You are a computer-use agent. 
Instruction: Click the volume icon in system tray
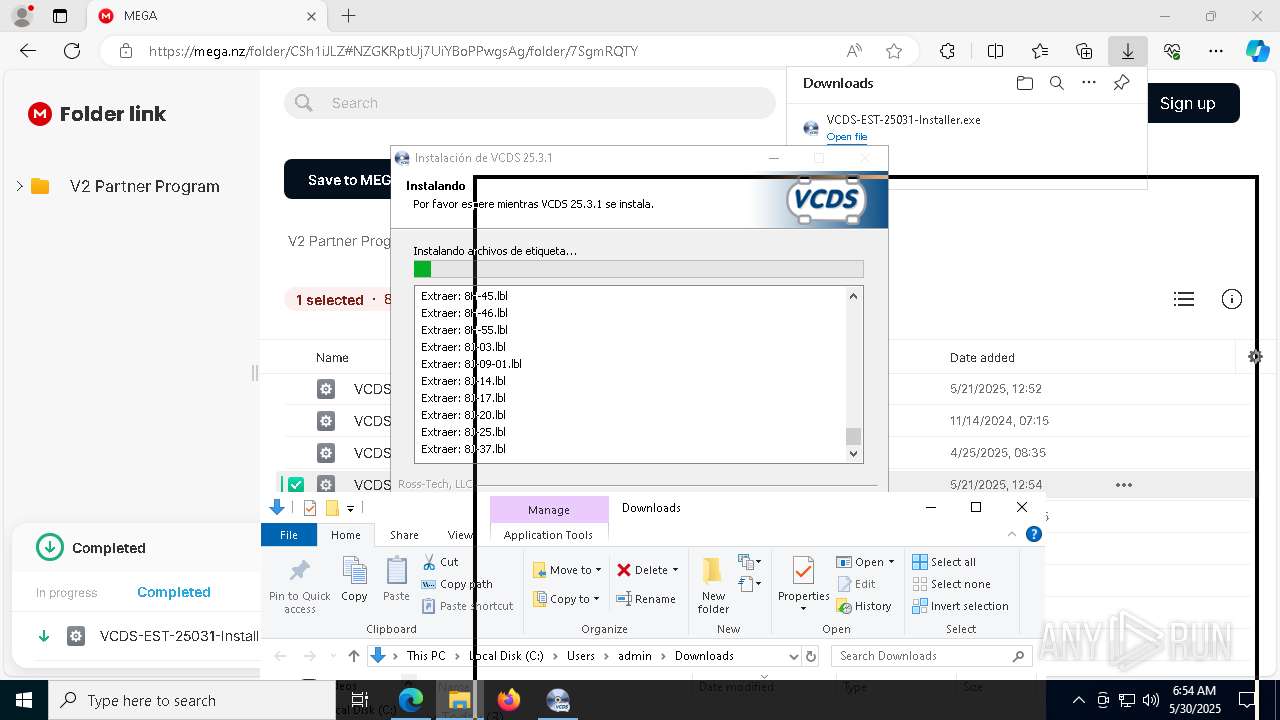(1150, 700)
